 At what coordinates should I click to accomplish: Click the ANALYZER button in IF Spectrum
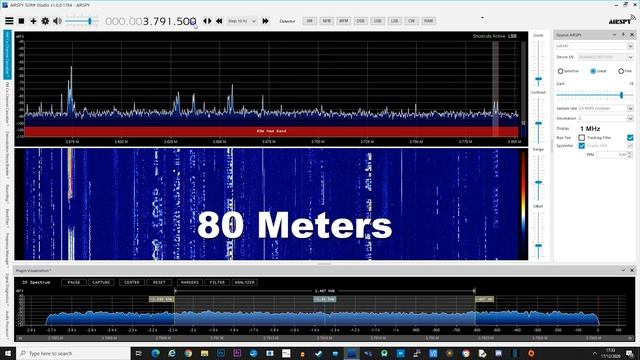pyautogui.click(x=244, y=282)
